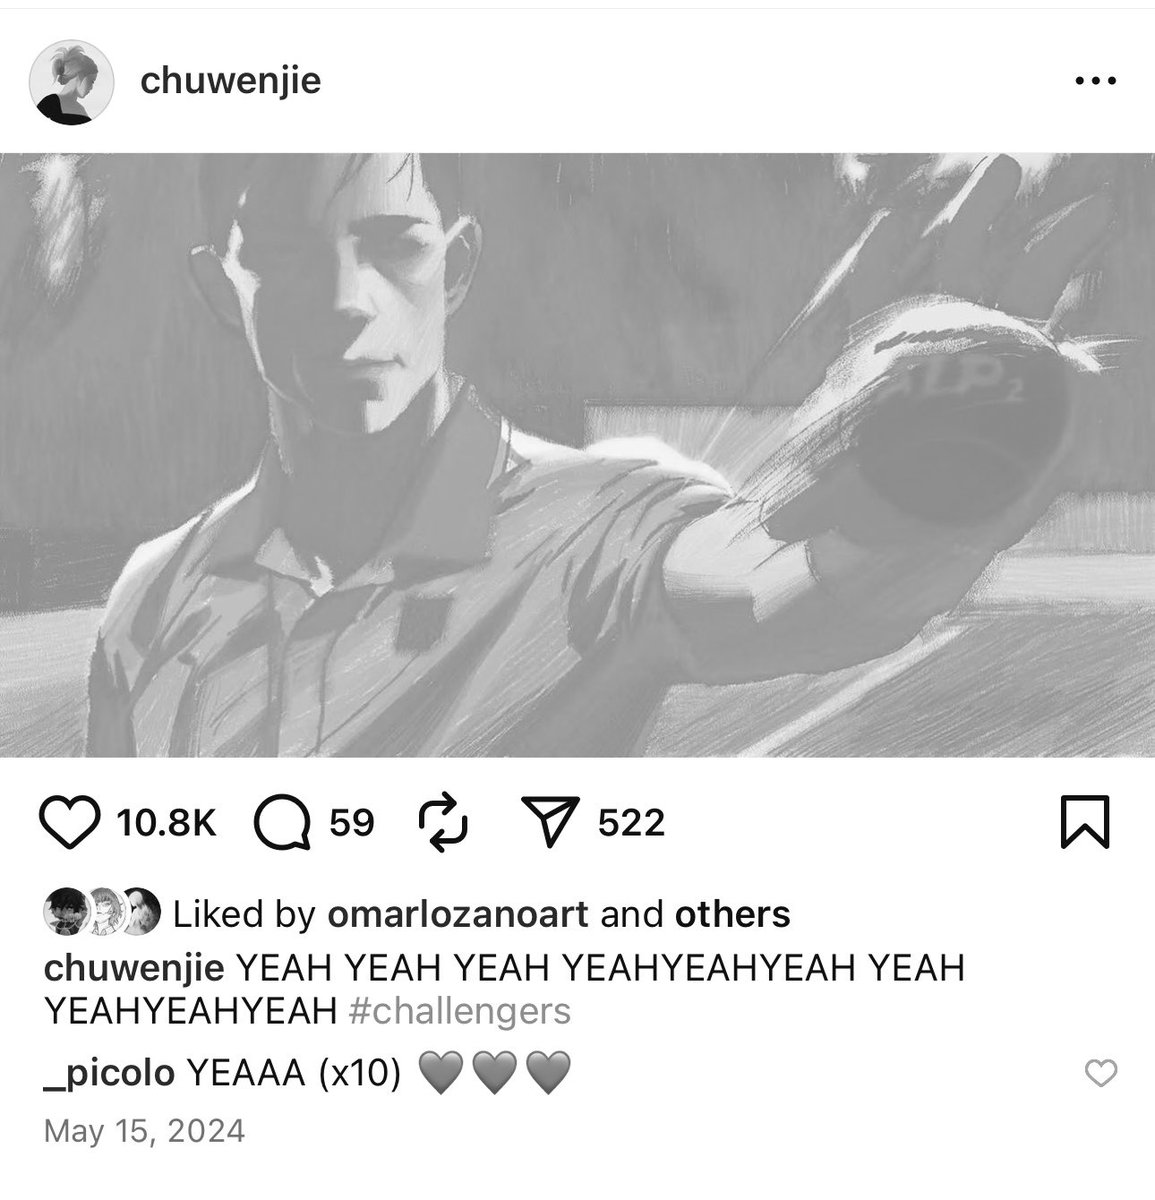Viewport: 1155px width, 1200px height.
Task: Click the chuwenjie username in header
Action: (231, 80)
